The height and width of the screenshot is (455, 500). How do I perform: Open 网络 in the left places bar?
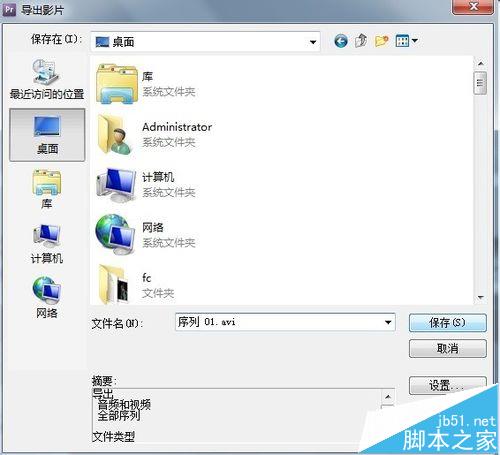coord(47,297)
